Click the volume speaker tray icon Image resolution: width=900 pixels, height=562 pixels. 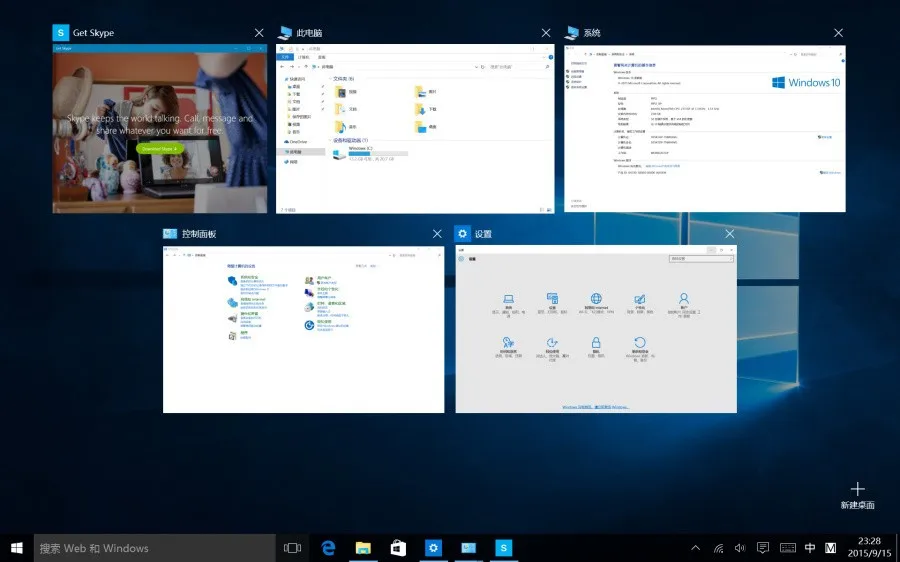click(x=740, y=548)
